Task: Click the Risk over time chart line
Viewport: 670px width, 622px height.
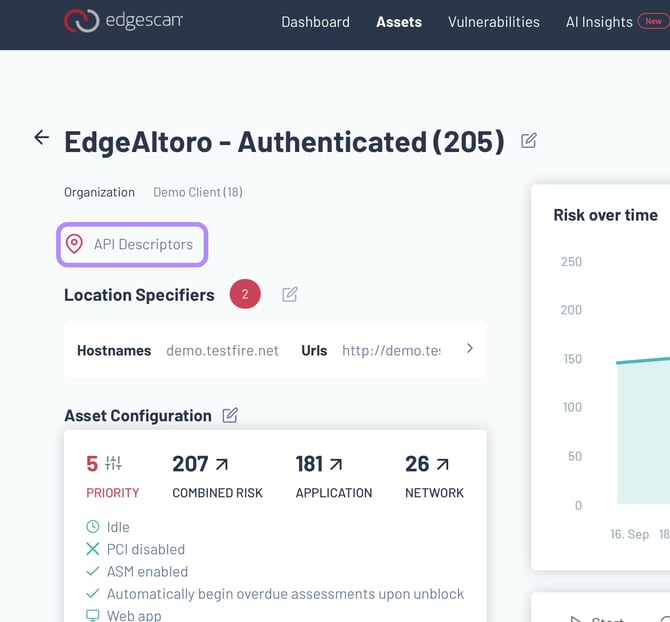Action: [x=640, y=360]
